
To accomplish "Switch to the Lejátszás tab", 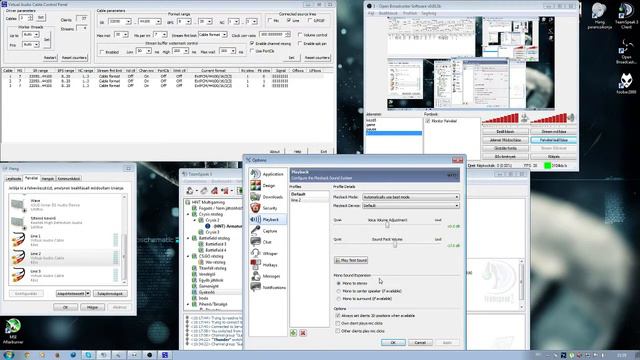I will (13, 178).
